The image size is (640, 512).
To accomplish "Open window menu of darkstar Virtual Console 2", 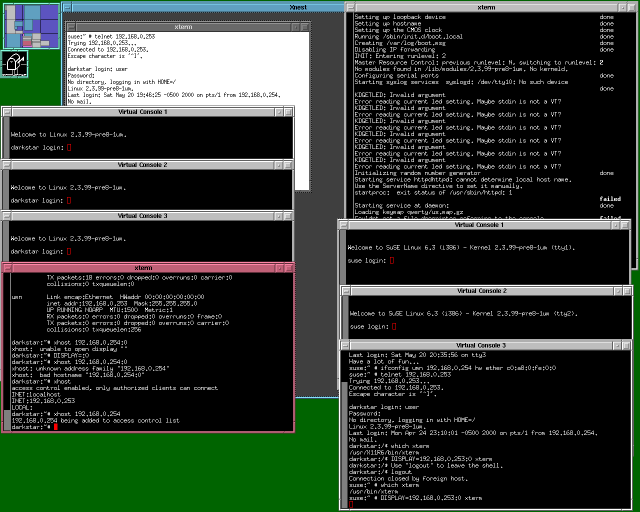I will click(6, 164).
